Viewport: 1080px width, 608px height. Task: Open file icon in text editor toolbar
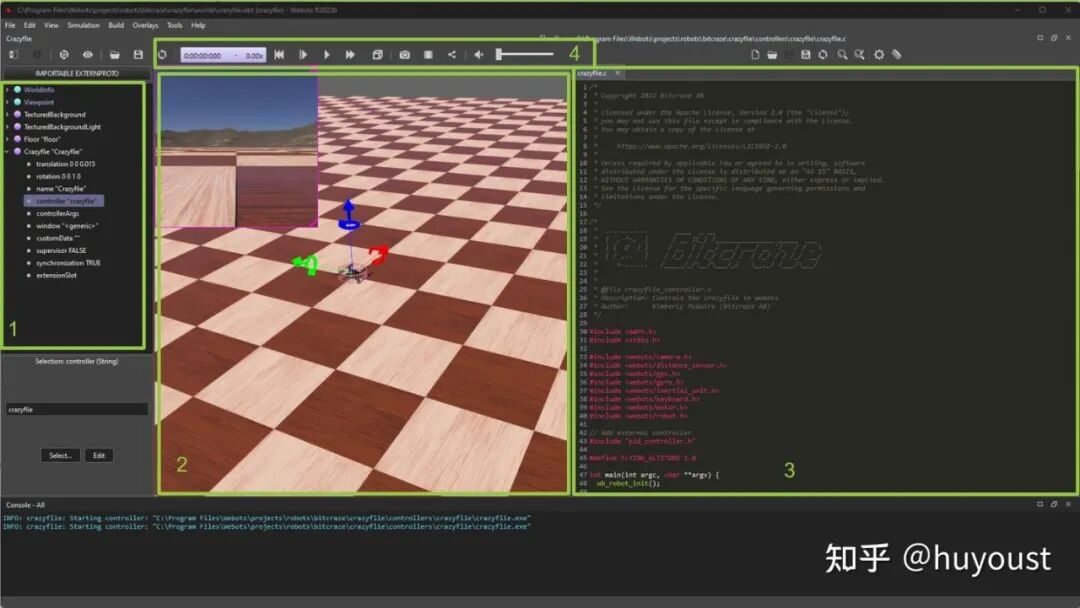pyautogui.click(x=772, y=54)
